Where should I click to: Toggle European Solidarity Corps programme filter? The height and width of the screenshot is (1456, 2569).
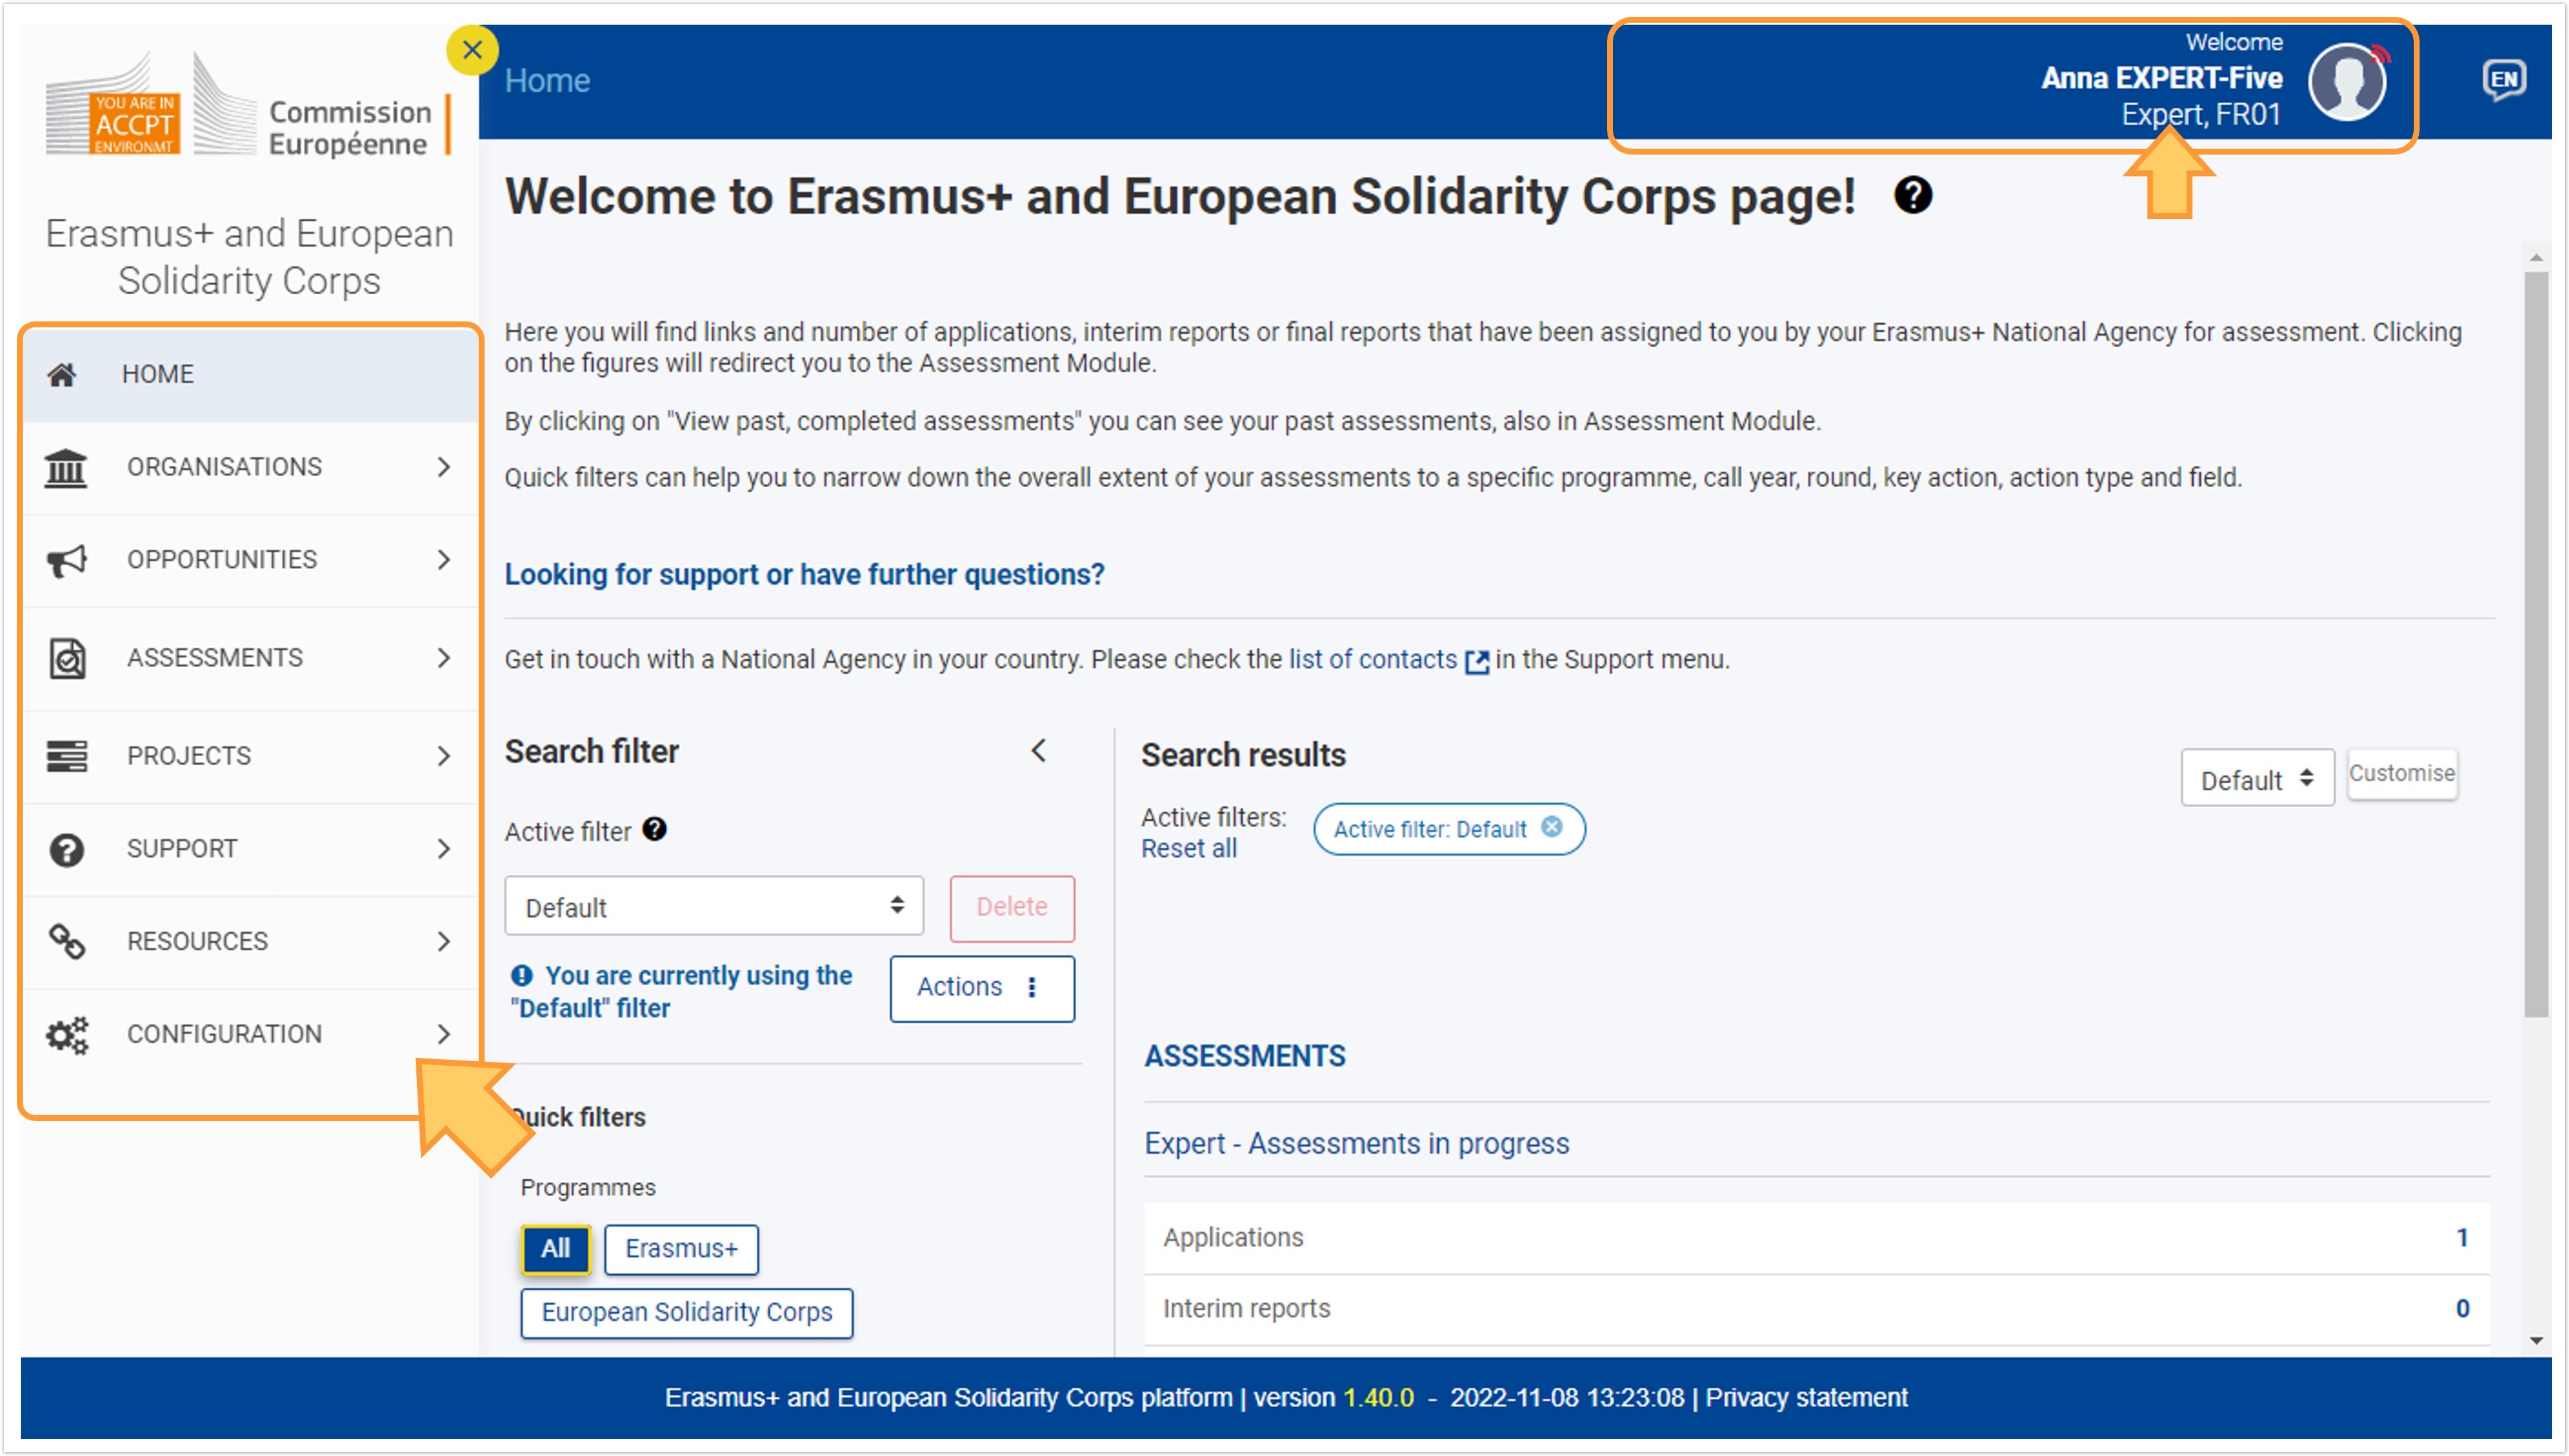(x=686, y=1311)
